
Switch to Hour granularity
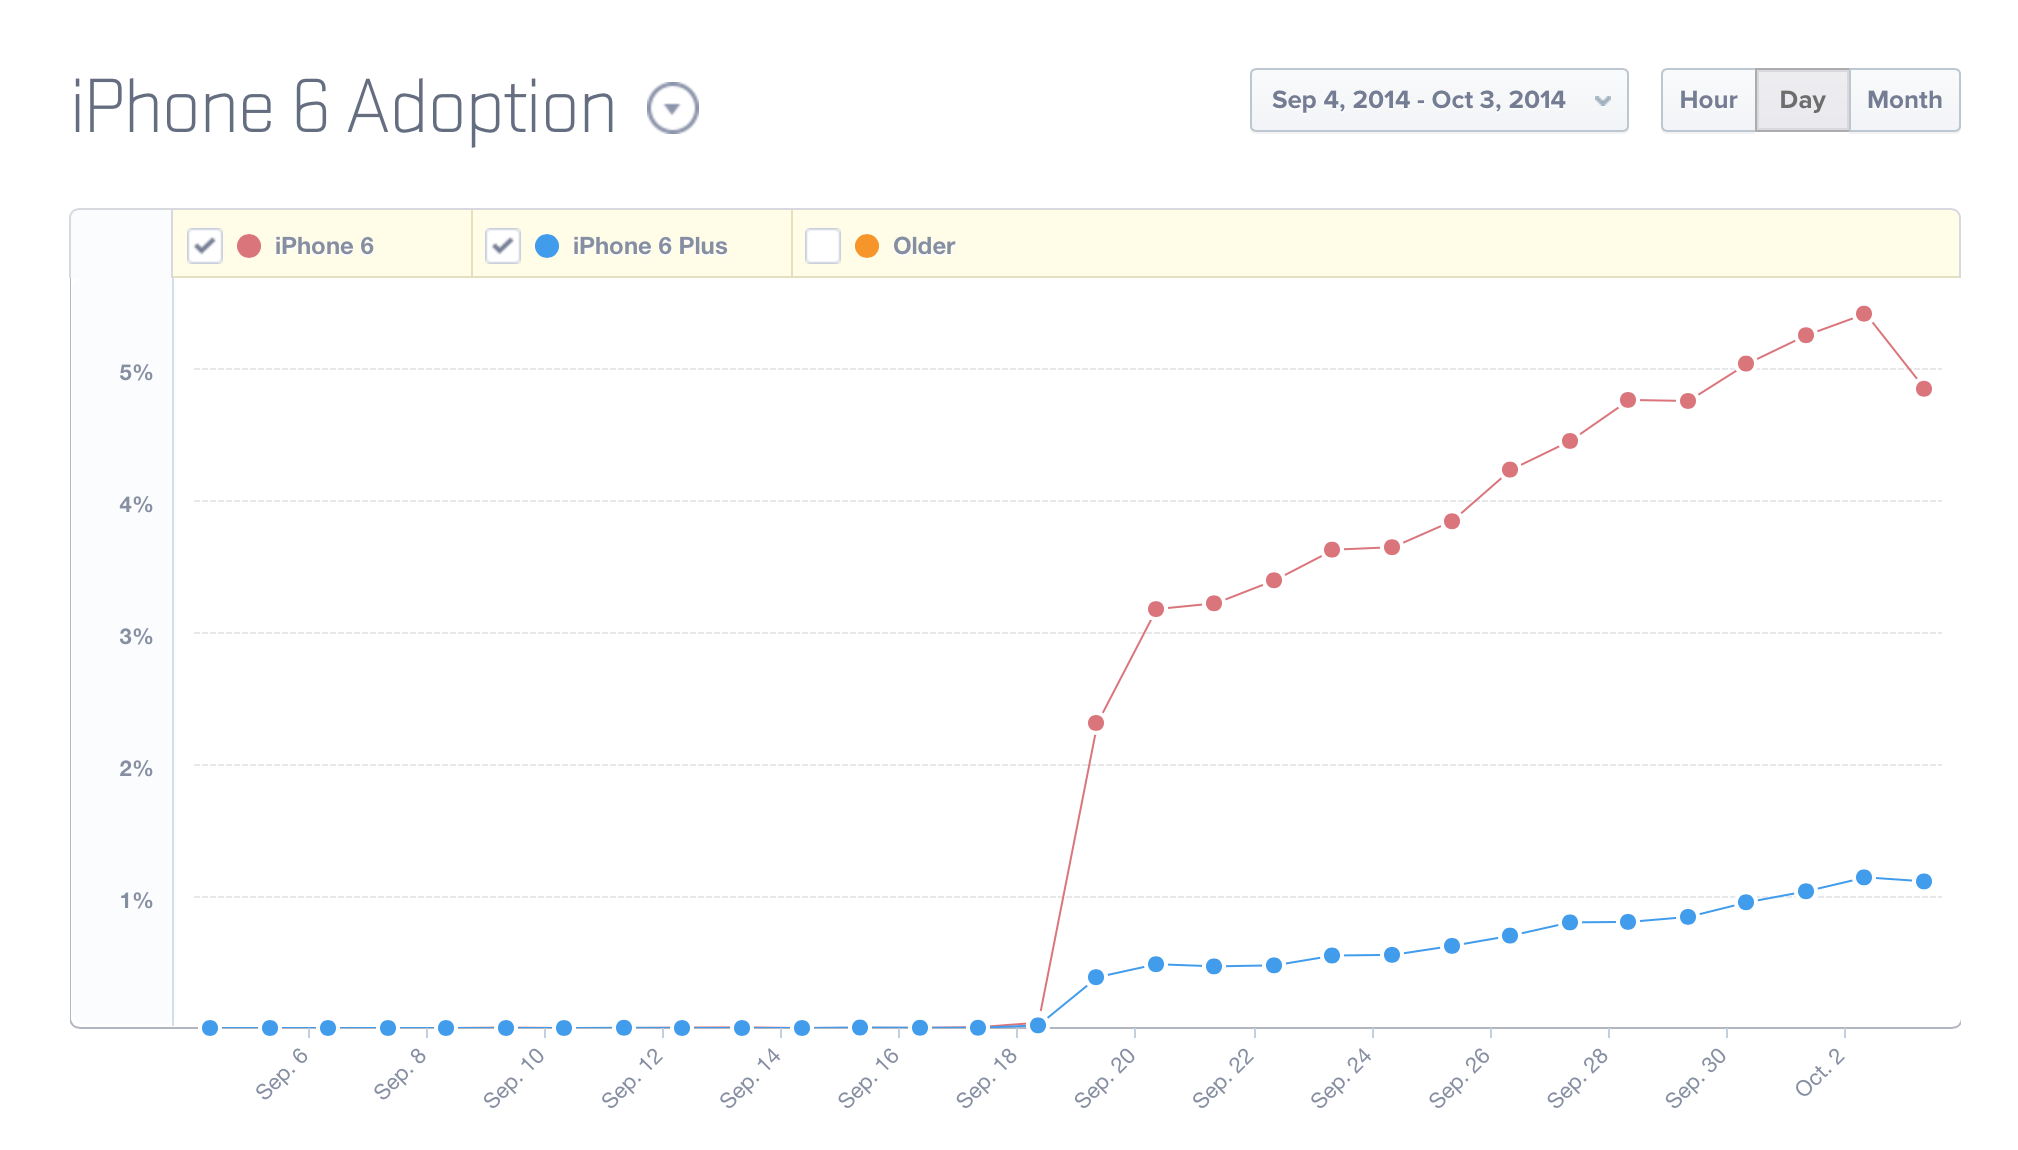[1708, 100]
